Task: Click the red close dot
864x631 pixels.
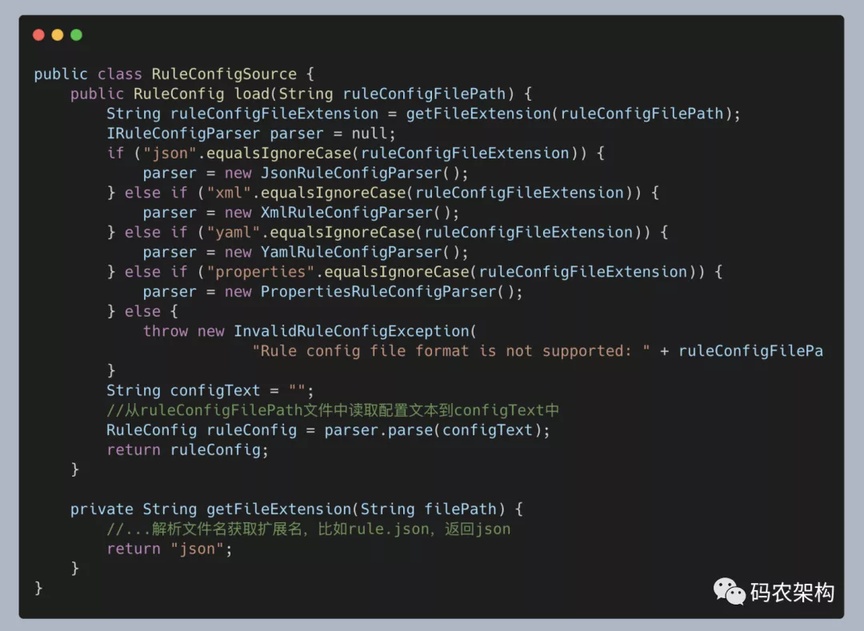Action: [x=39, y=35]
